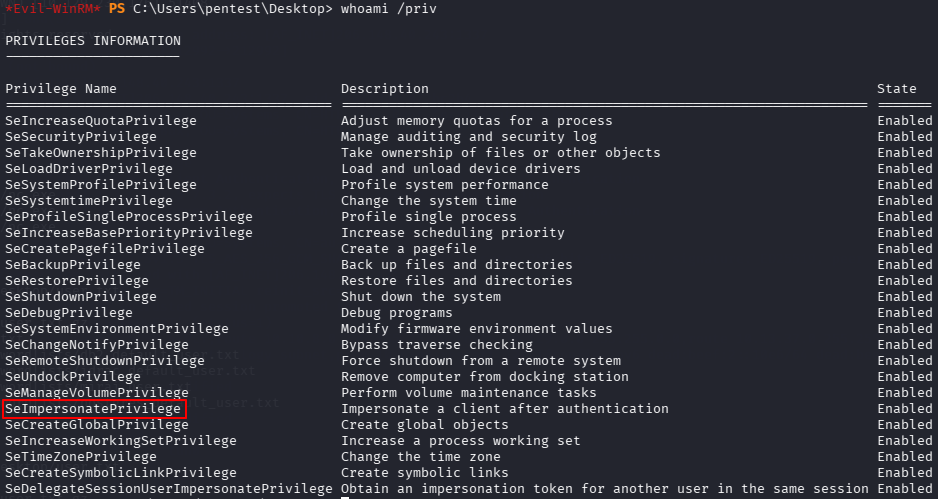
Task: Click the Privilege Name column header
Action: (x=61, y=89)
